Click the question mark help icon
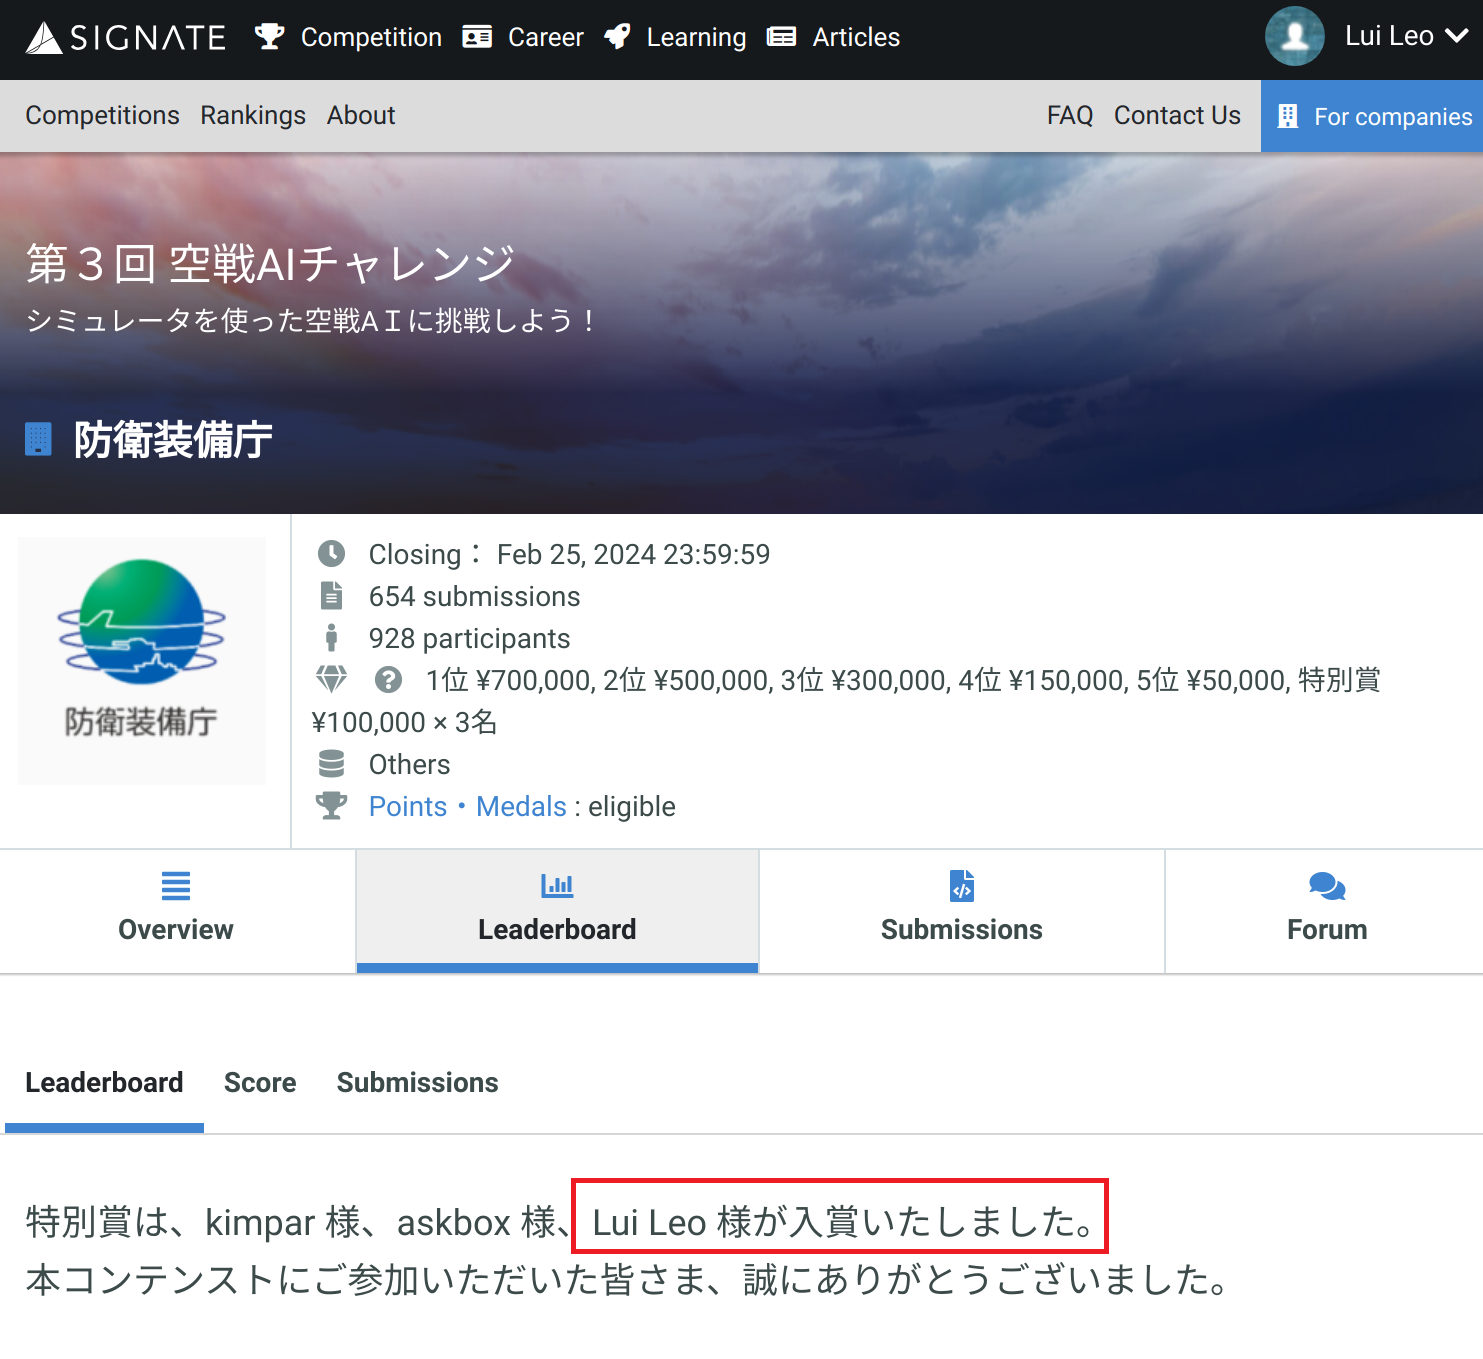The width and height of the screenshot is (1483, 1359). pyautogui.click(x=388, y=680)
